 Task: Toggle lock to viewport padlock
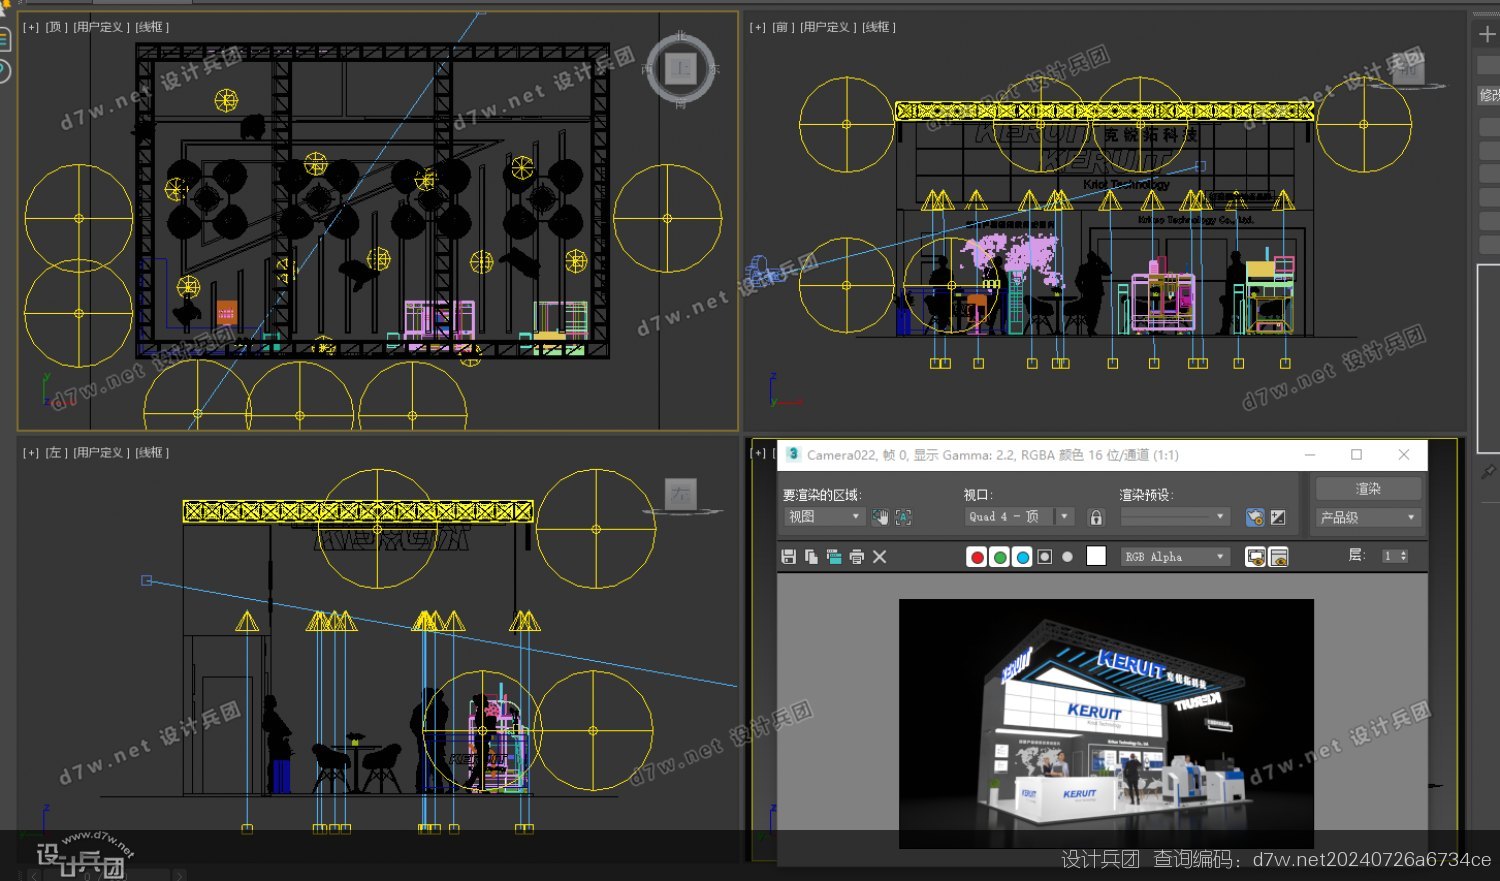click(1096, 517)
